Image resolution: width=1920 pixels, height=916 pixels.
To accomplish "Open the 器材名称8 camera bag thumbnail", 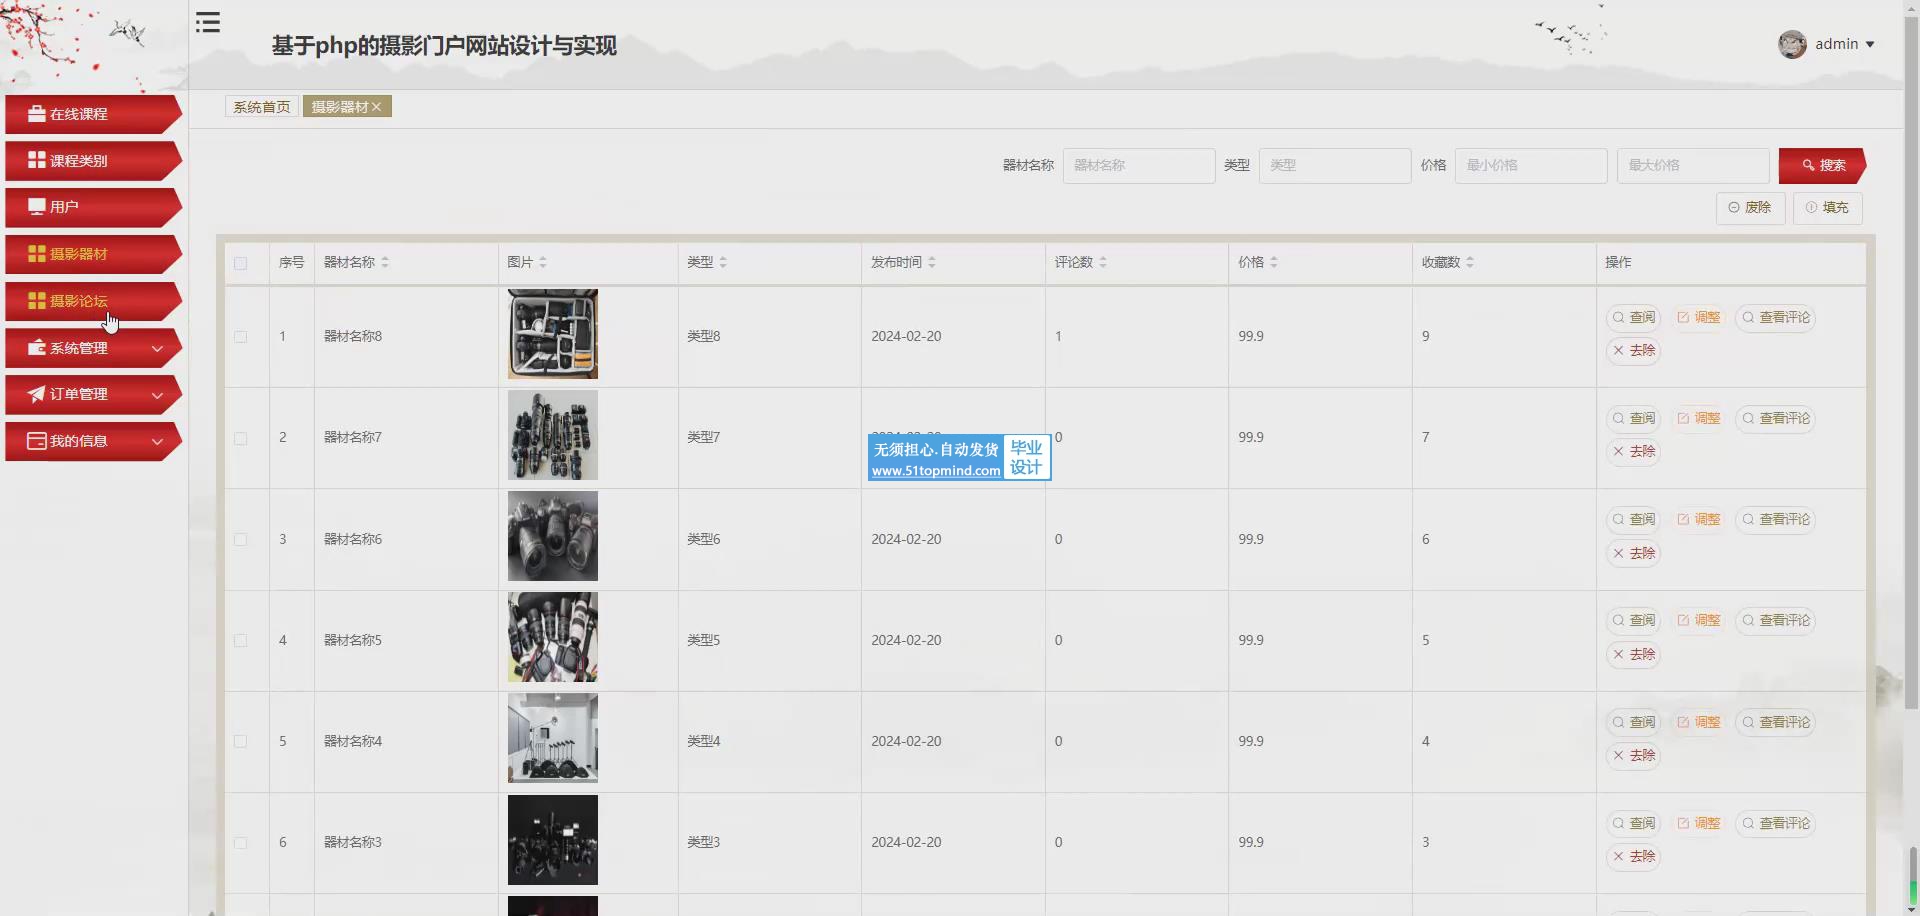I will click(x=553, y=334).
